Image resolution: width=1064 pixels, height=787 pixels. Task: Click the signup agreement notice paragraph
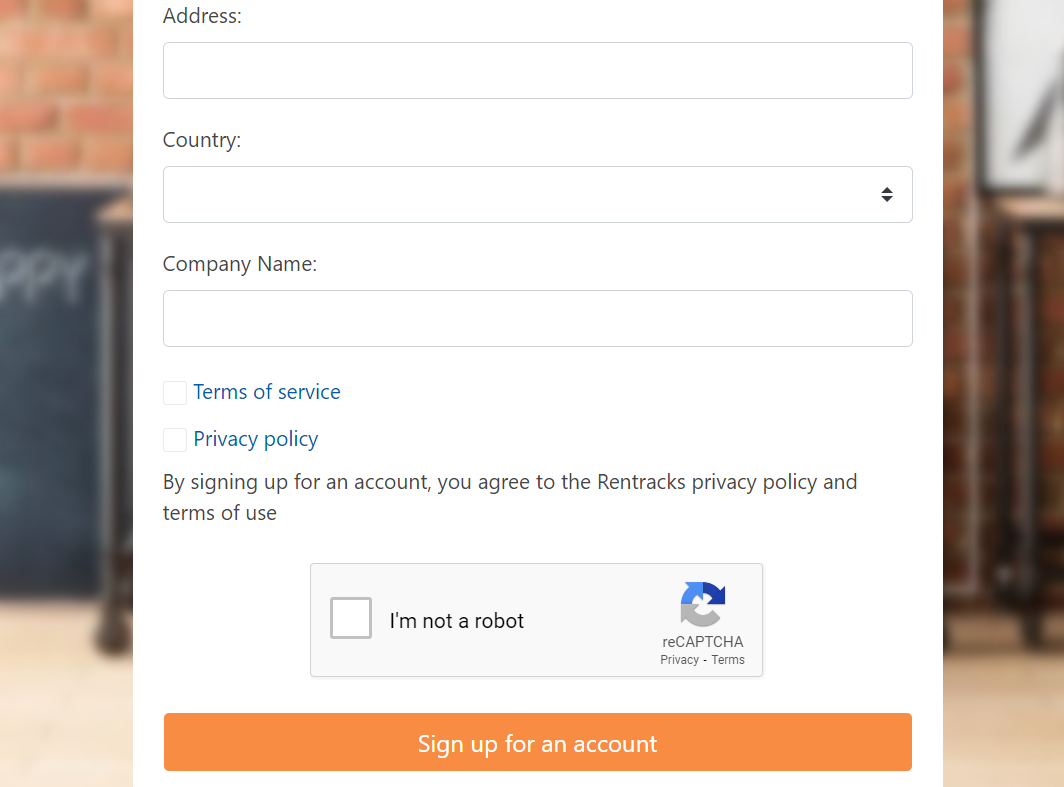click(510, 497)
